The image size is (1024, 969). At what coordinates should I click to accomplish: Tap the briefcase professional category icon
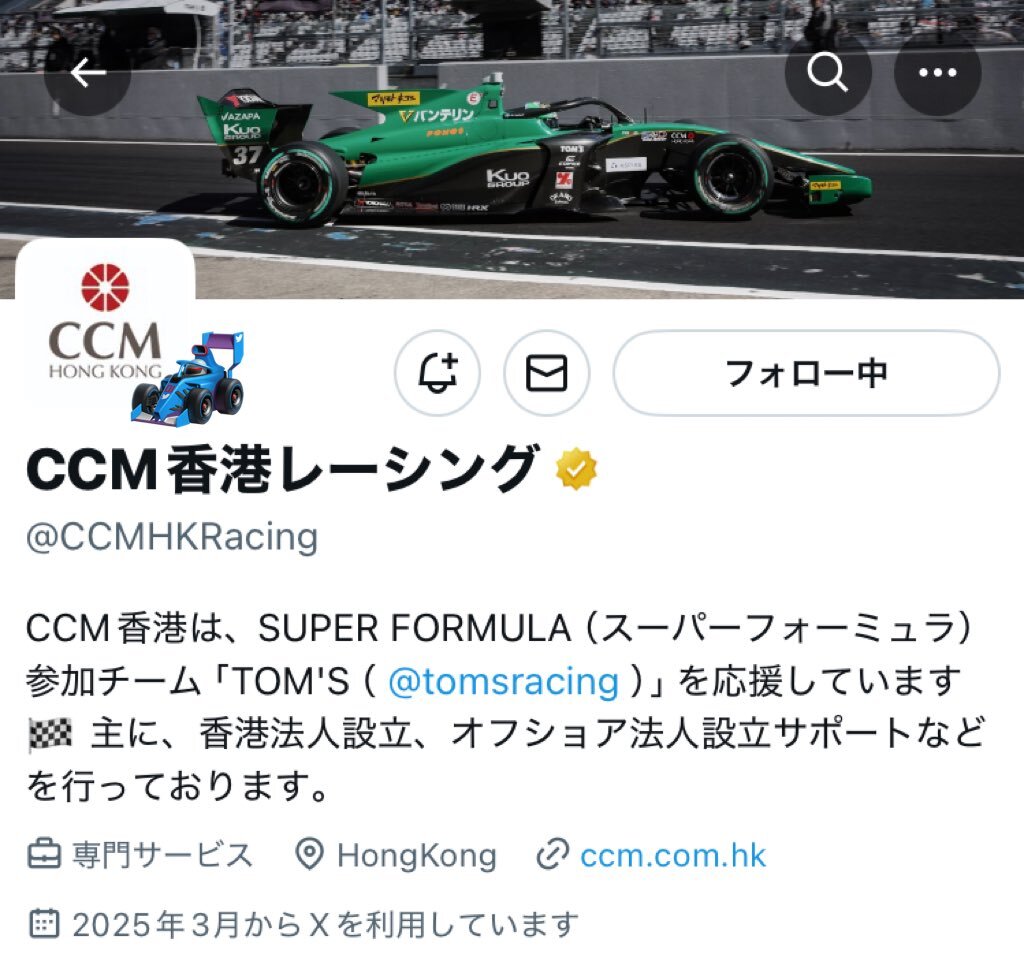pyautogui.click(x=44, y=855)
